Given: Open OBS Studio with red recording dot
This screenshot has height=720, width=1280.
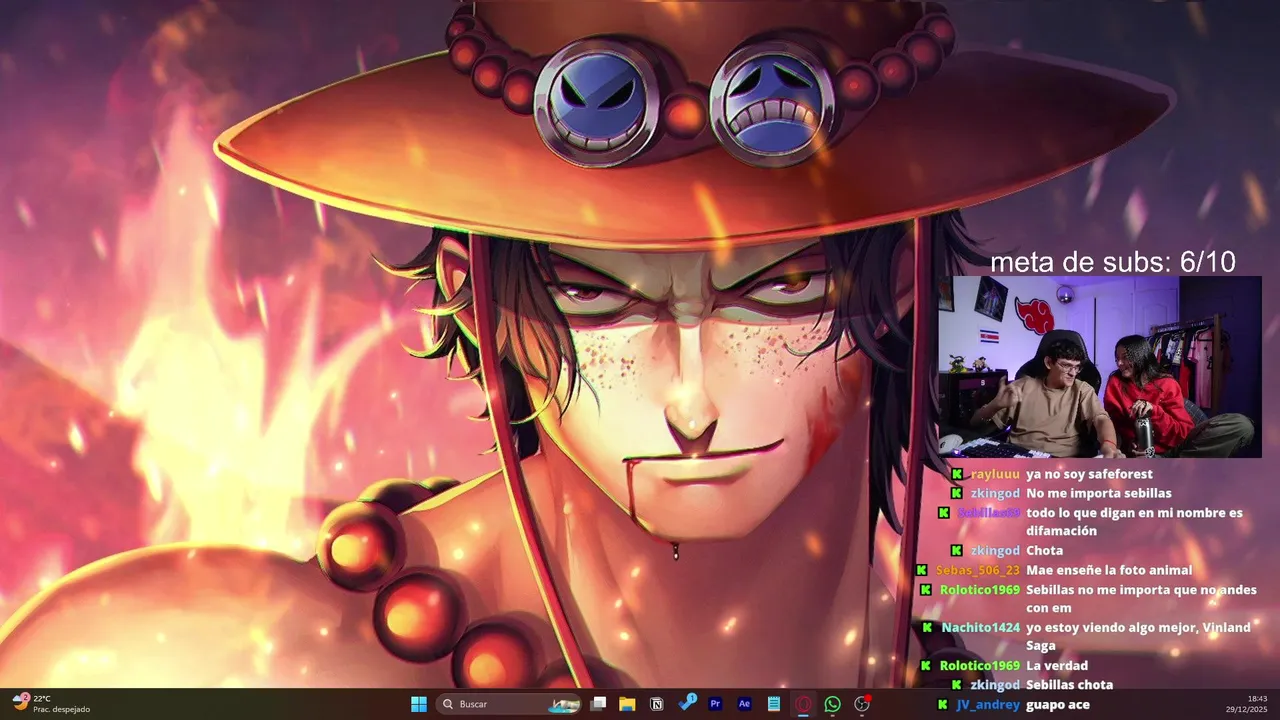Looking at the screenshot, I should tap(862, 704).
